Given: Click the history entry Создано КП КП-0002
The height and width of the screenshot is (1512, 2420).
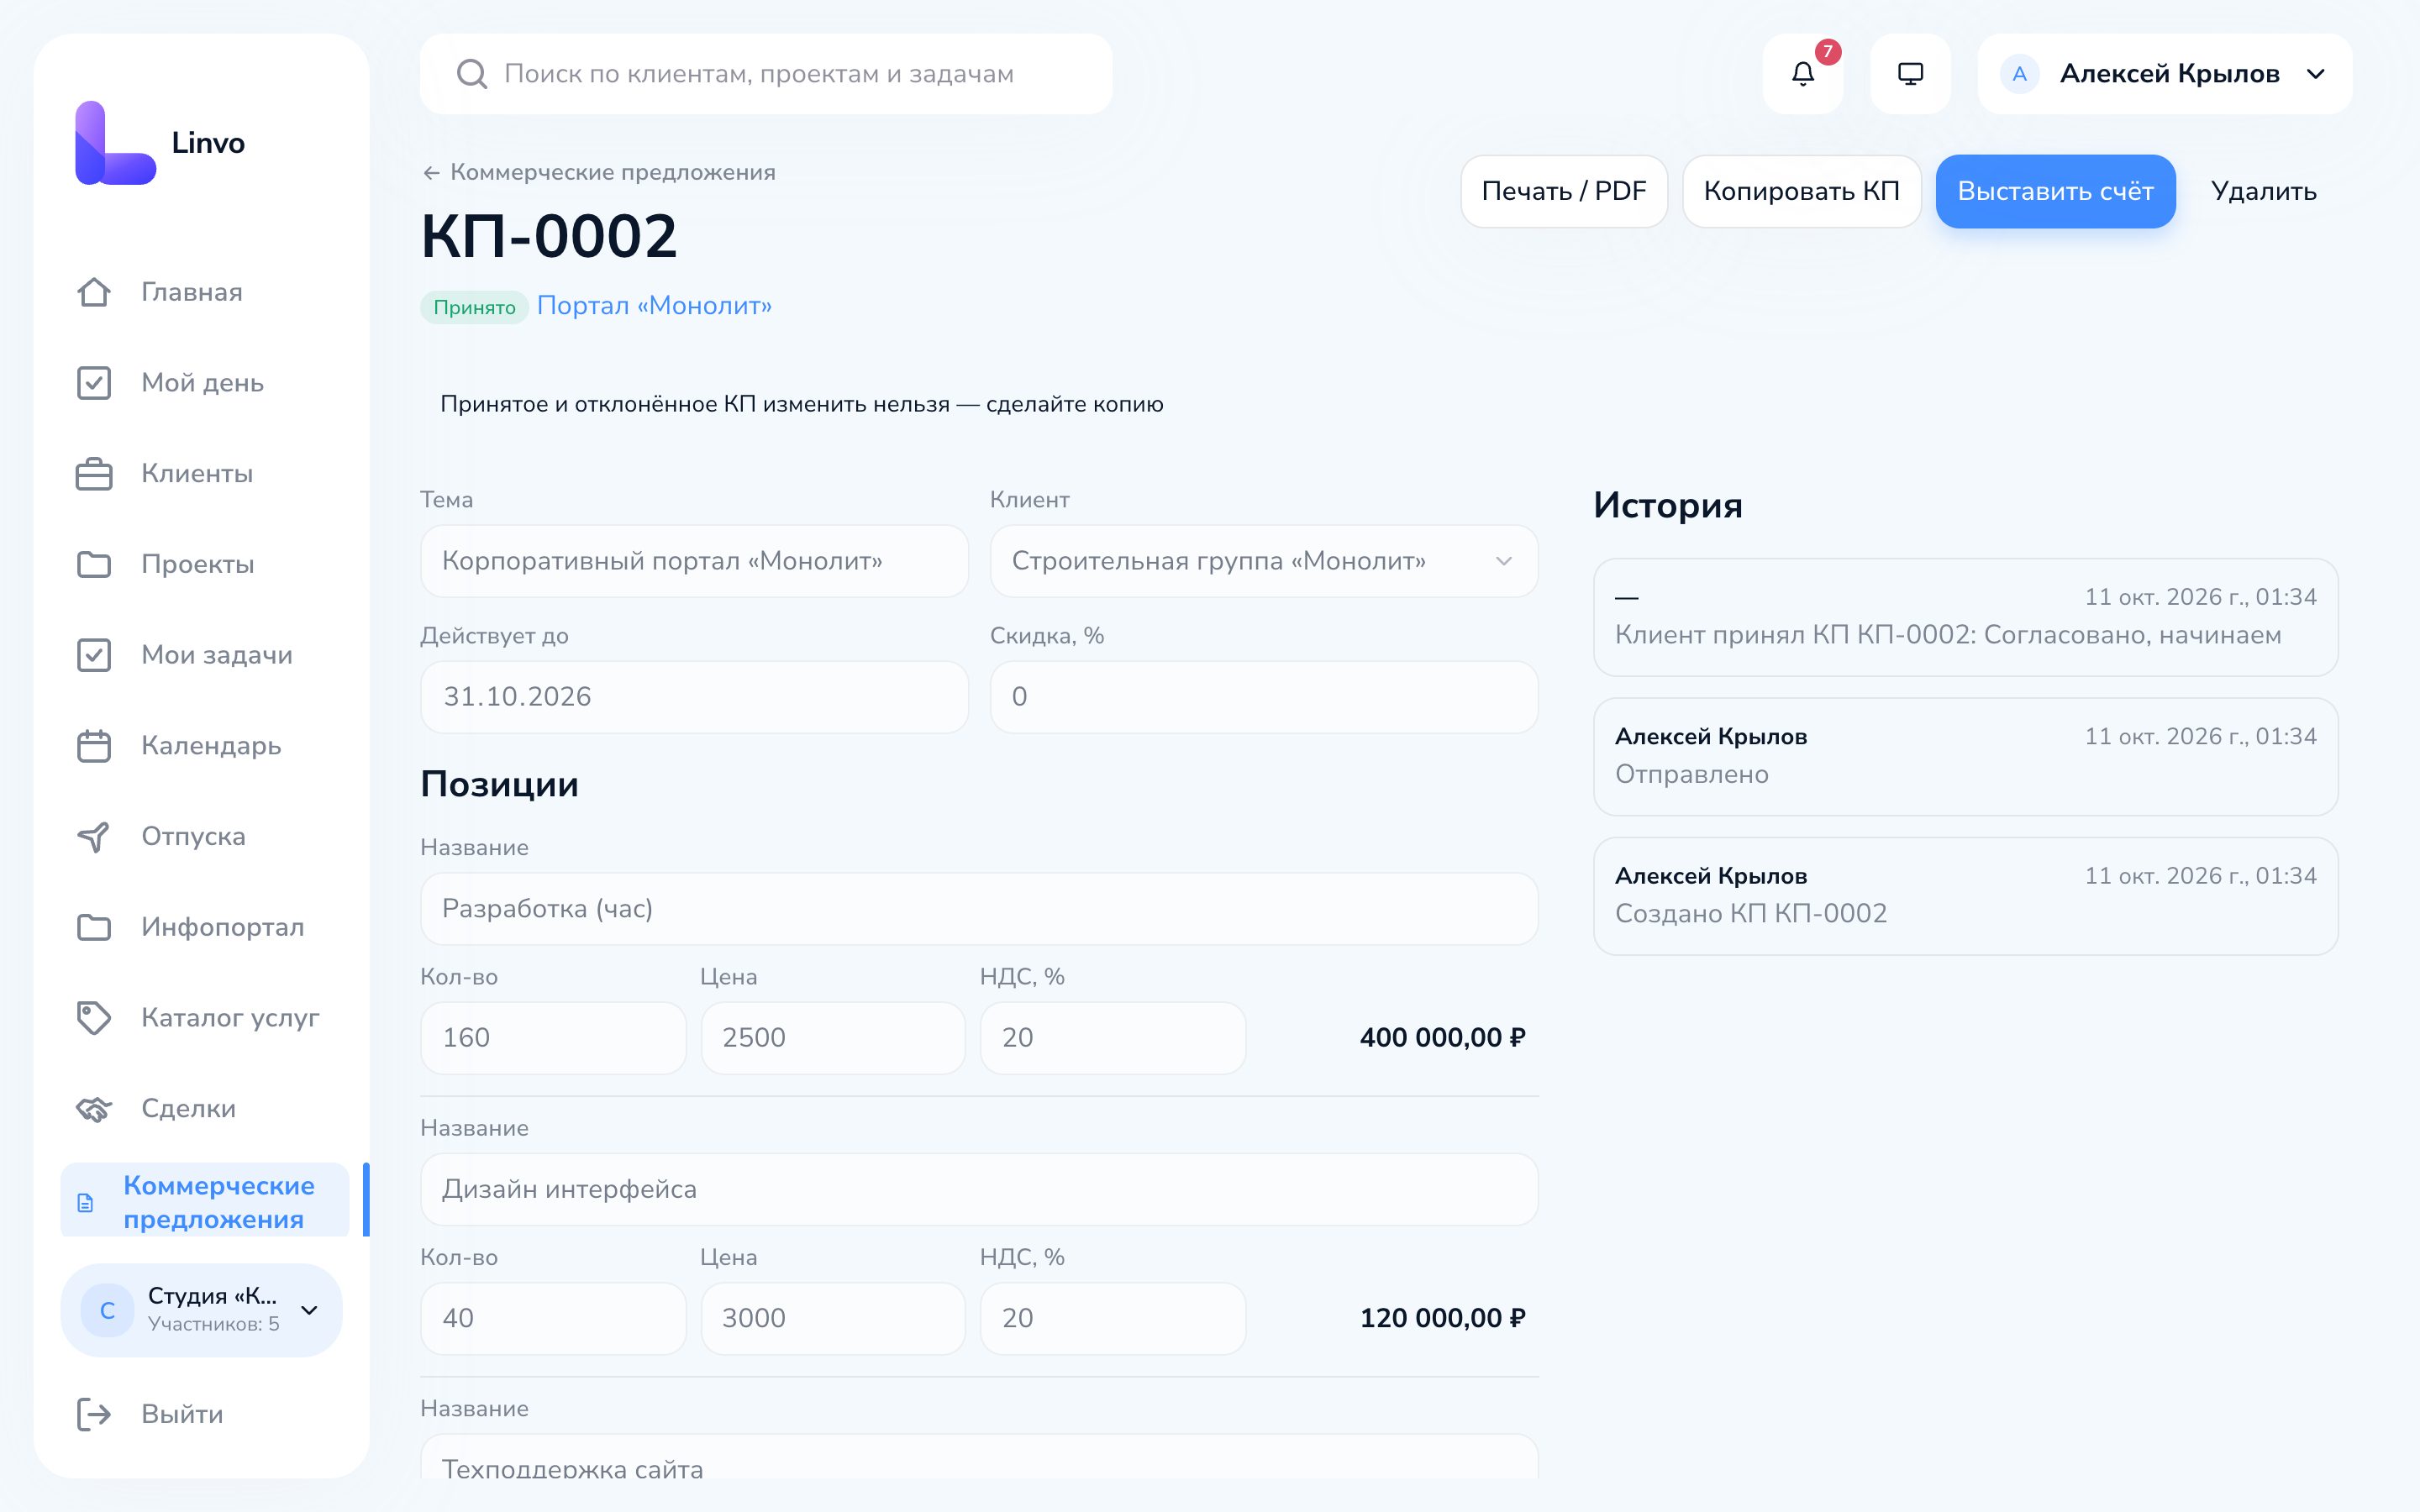Looking at the screenshot, I should [x=1965, y=896].
